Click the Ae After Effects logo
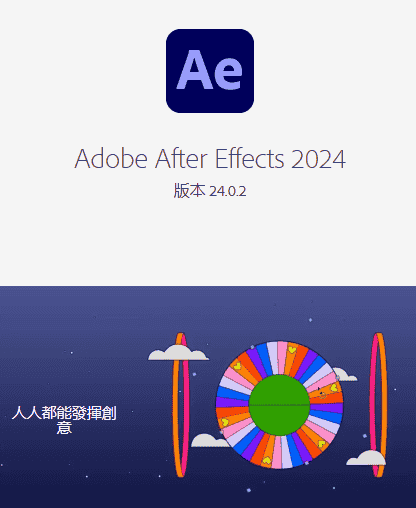The height and width of the screenshot is (508, 416). point(210,71)
